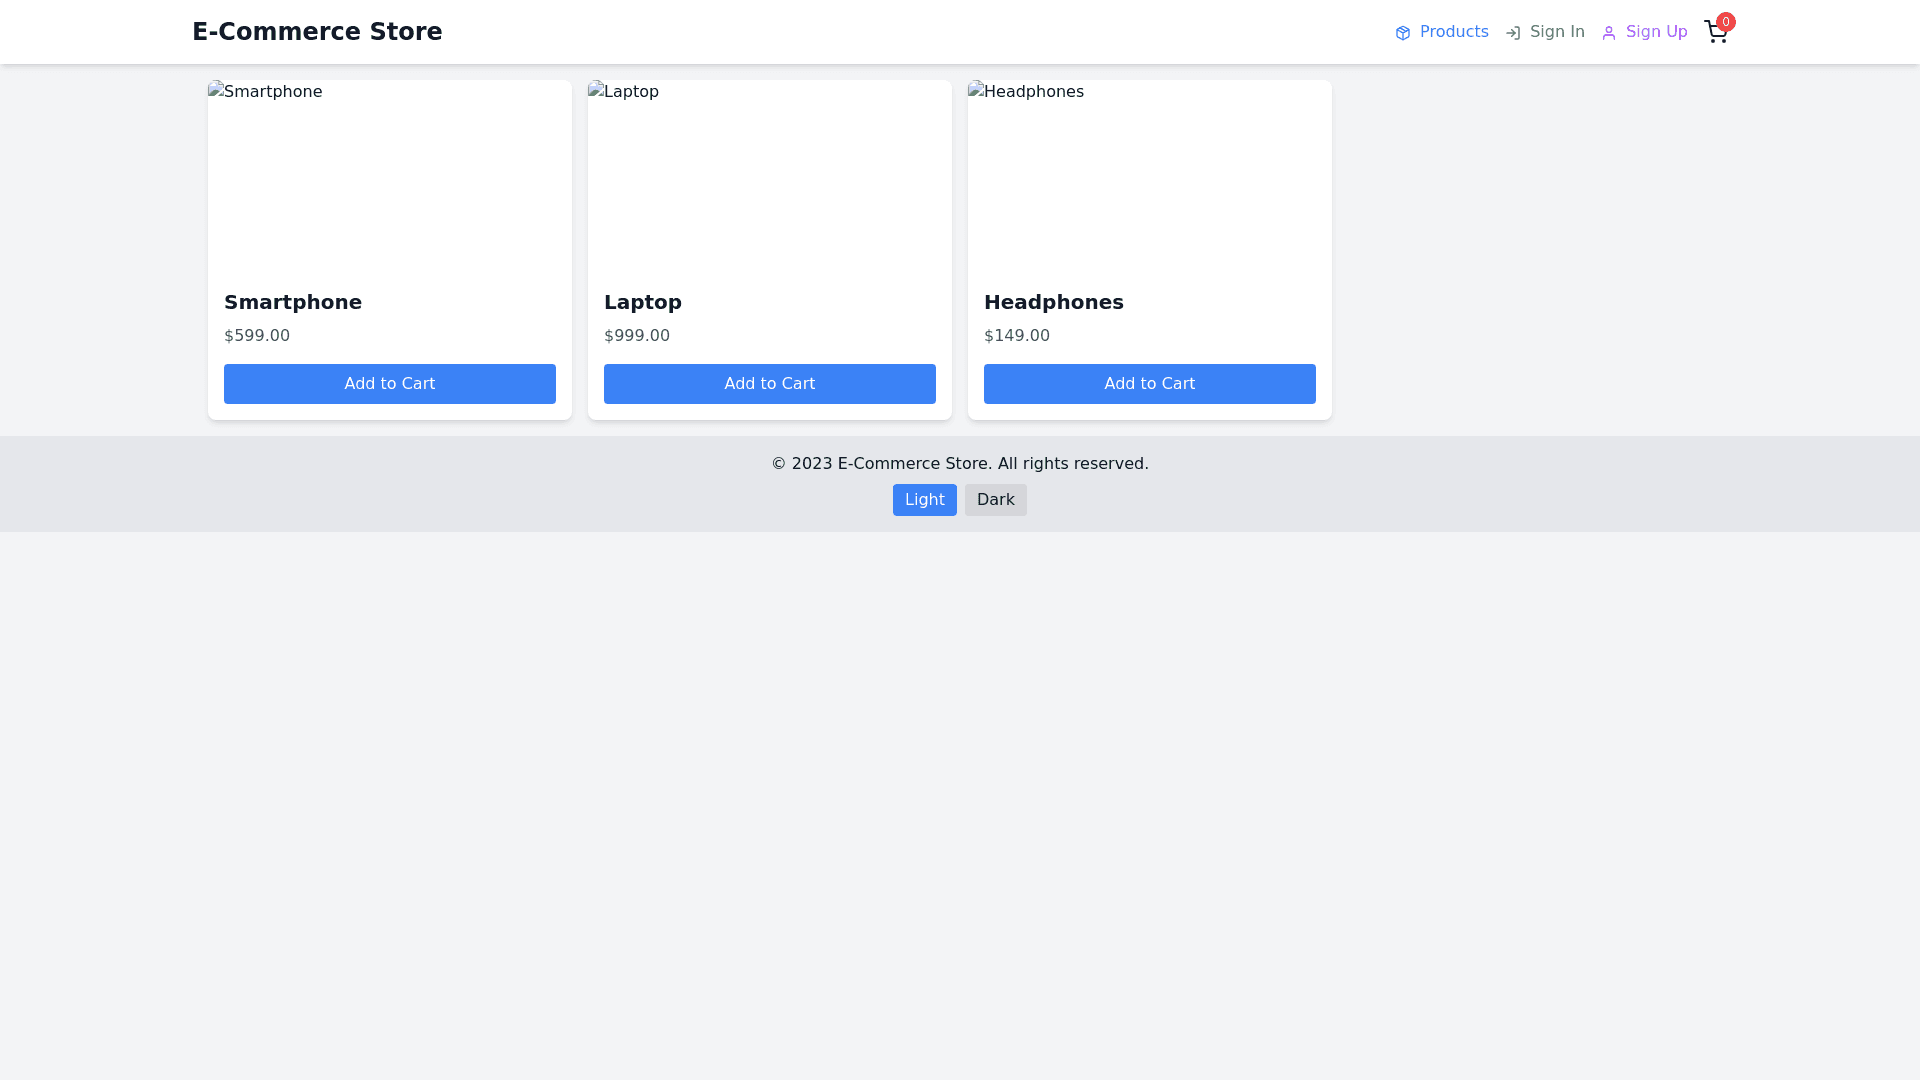Screen dimensions: 1920x1080
Task: Click the box icon beside Products
Action: click(x=1403, y=33)
